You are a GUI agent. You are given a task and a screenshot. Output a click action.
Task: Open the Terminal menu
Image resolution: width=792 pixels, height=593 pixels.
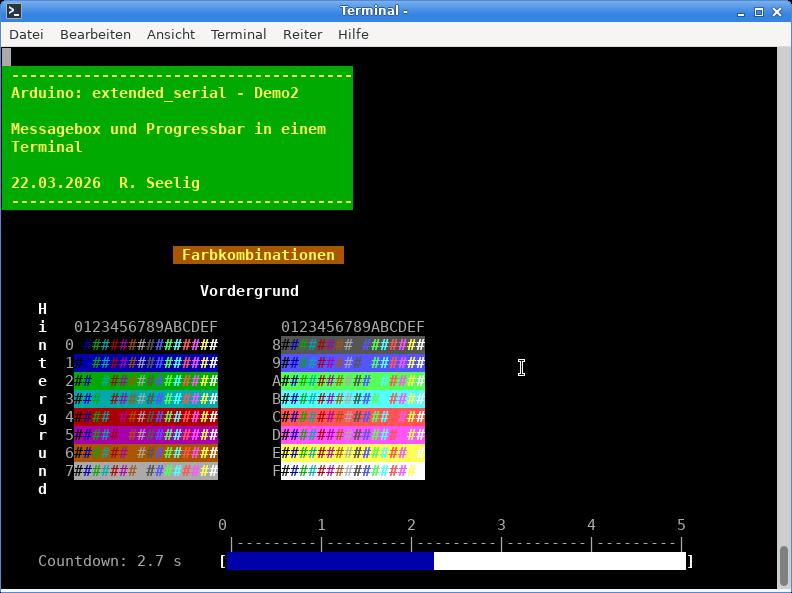(238, 34)
